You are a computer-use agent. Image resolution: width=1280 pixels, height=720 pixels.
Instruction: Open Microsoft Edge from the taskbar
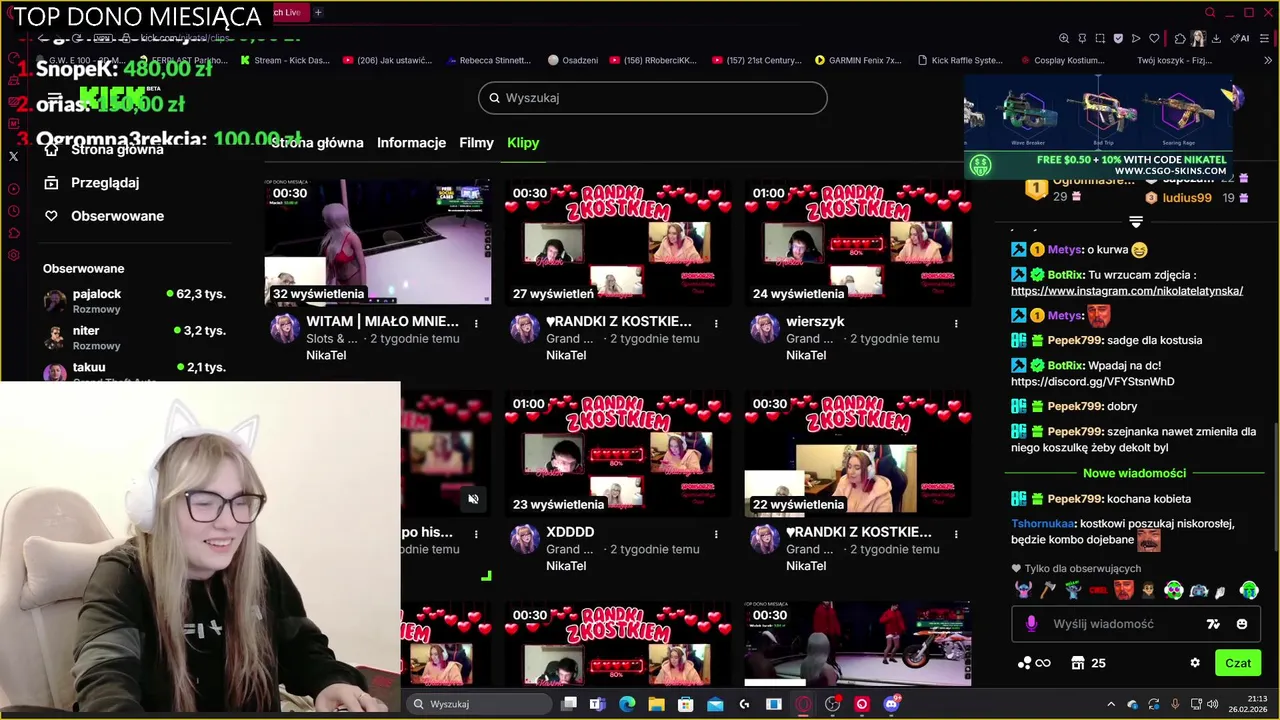pos(627,704)
